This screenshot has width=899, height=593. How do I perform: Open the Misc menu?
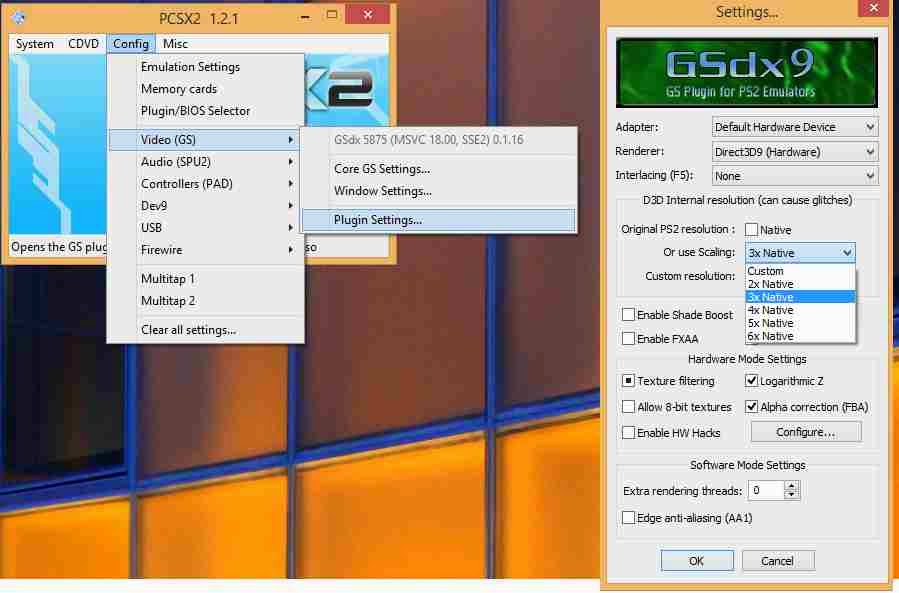point(175,43)
